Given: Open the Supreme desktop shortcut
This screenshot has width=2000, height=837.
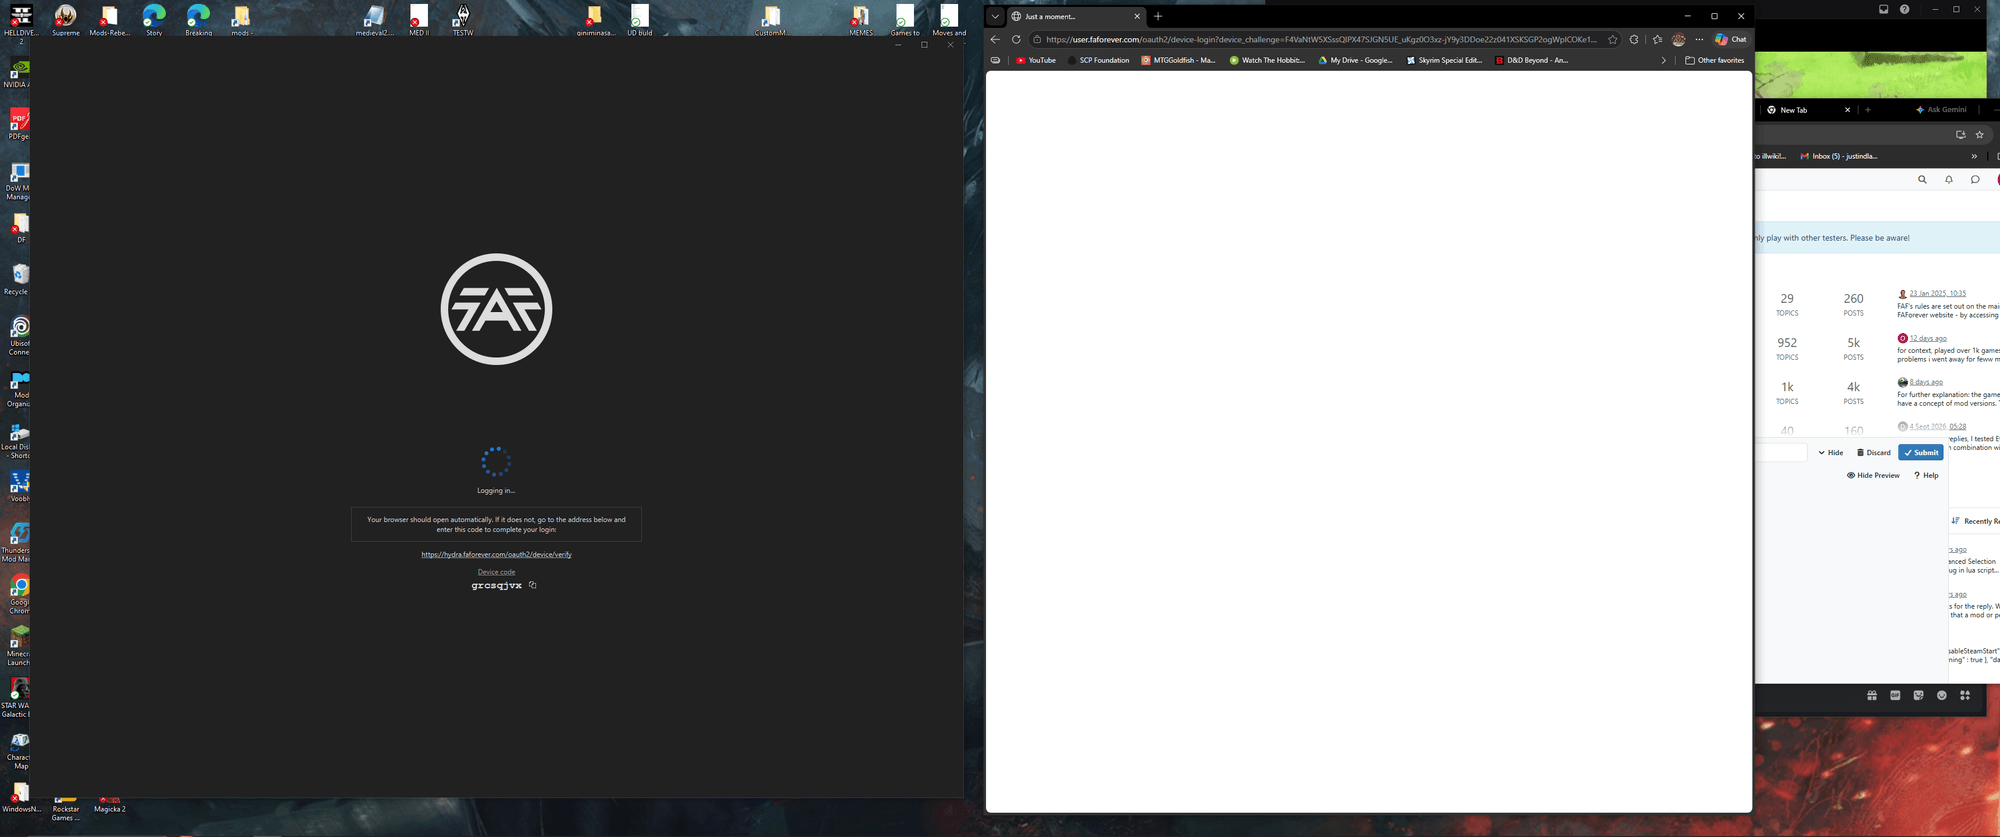Looking at the screenshot, I should tap(66, 20).
